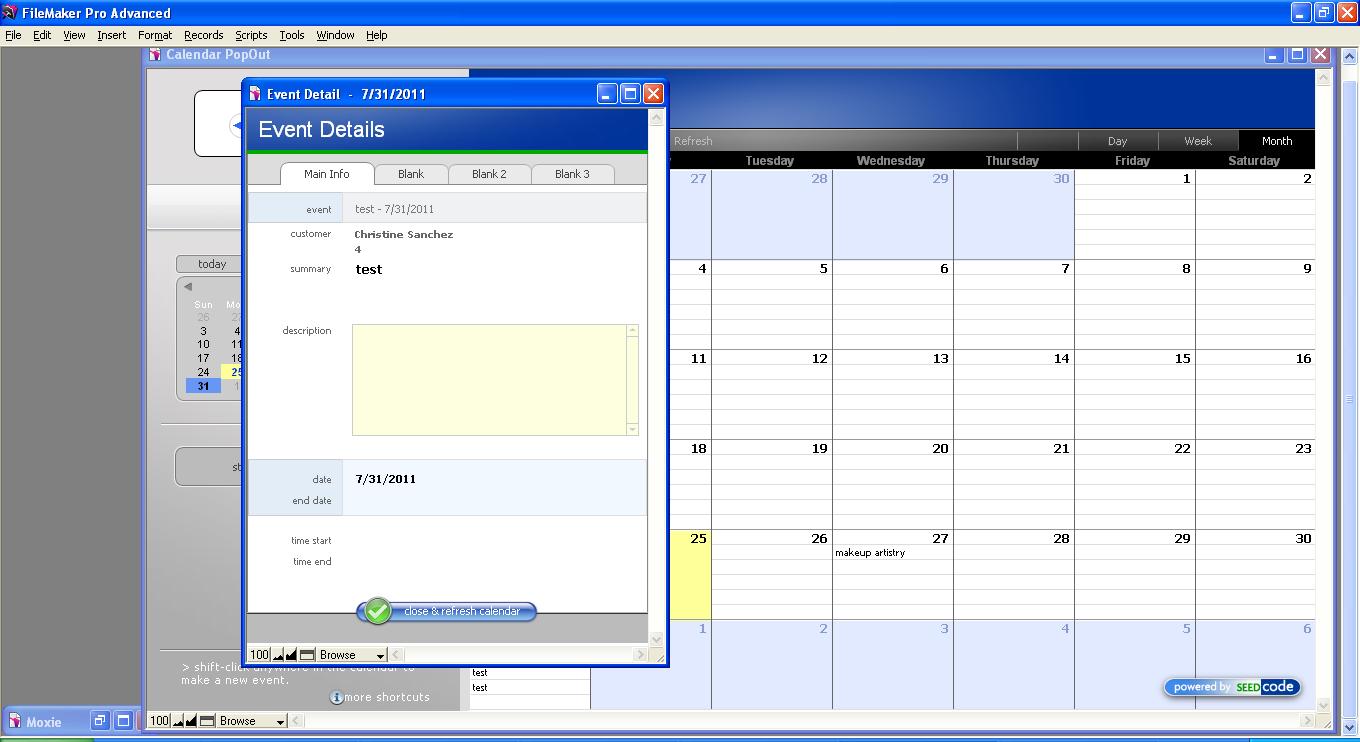Toggle status toolbar icon in Event Detail window
The image size is (1360, 742).
point(307,655)
